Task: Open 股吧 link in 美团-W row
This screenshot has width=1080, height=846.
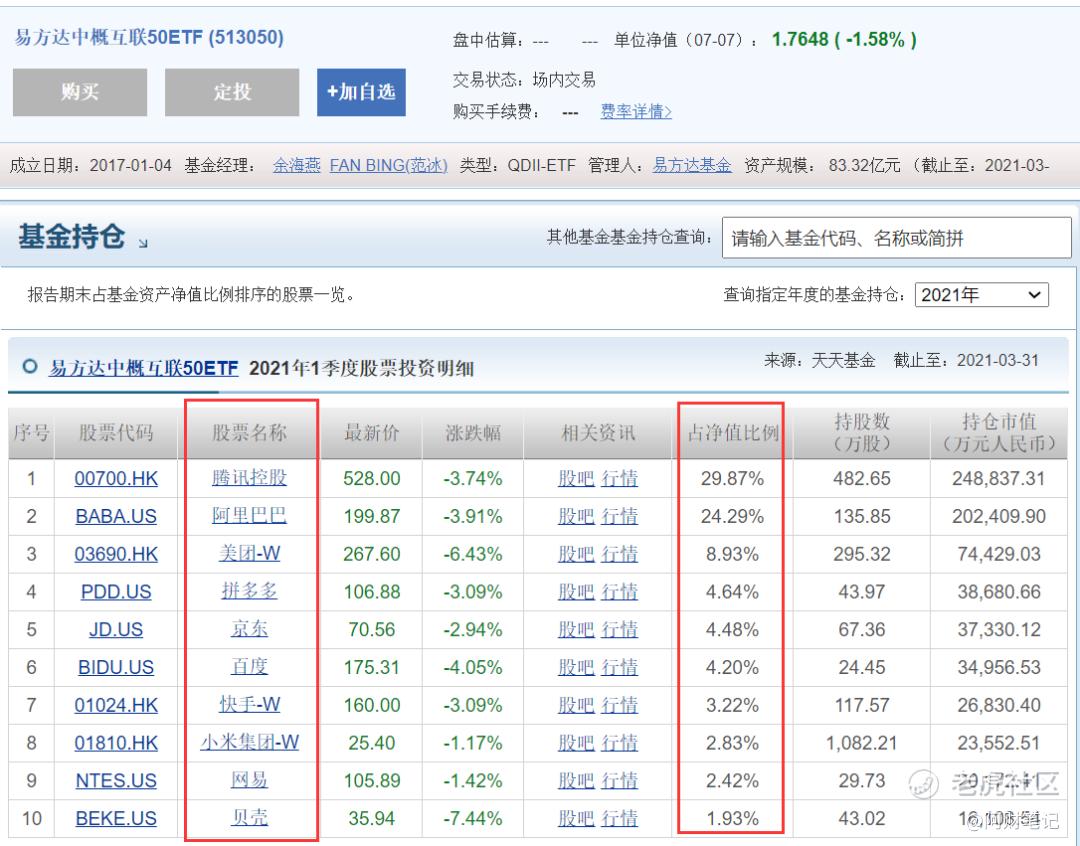Action: tap(577, 554)
